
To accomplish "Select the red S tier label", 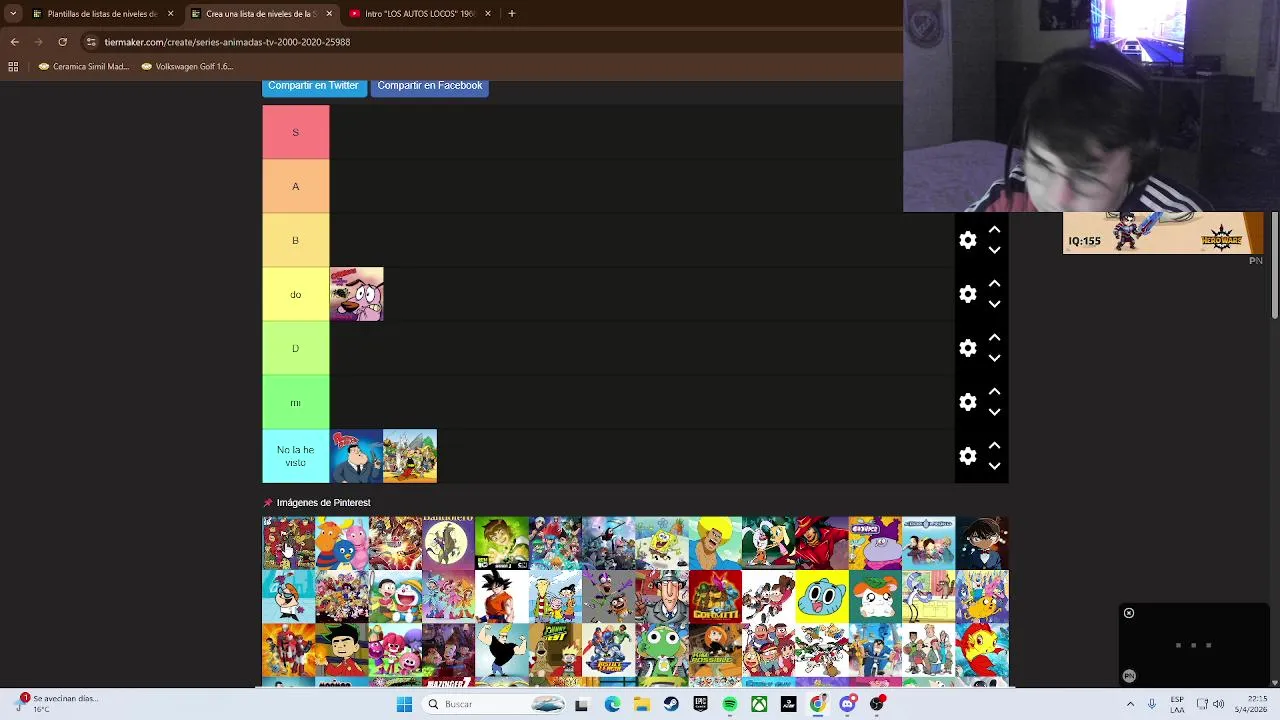I will click(295, 132).
